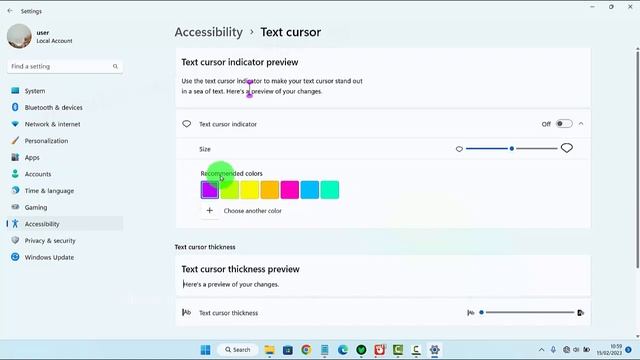Open the notification badge in taskbar
The image size is (640, 360).
(629, 350)
